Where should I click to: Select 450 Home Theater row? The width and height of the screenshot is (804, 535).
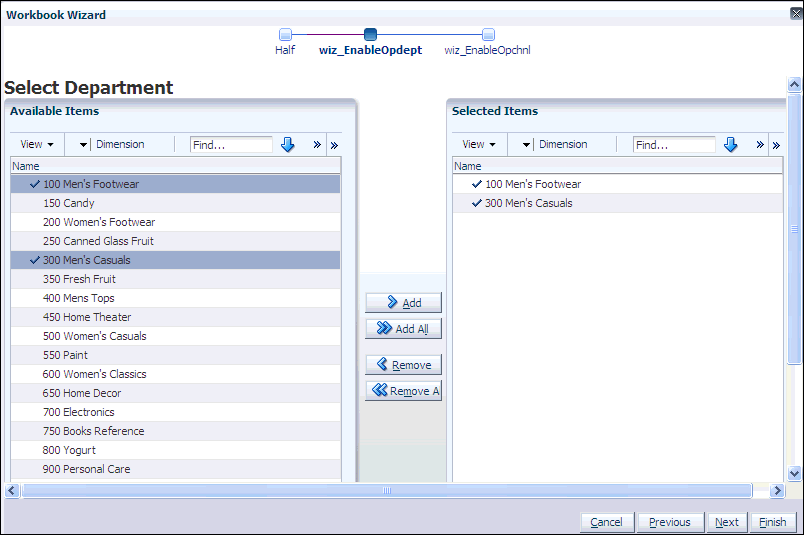pyautogui.click(x=175, y=317)
